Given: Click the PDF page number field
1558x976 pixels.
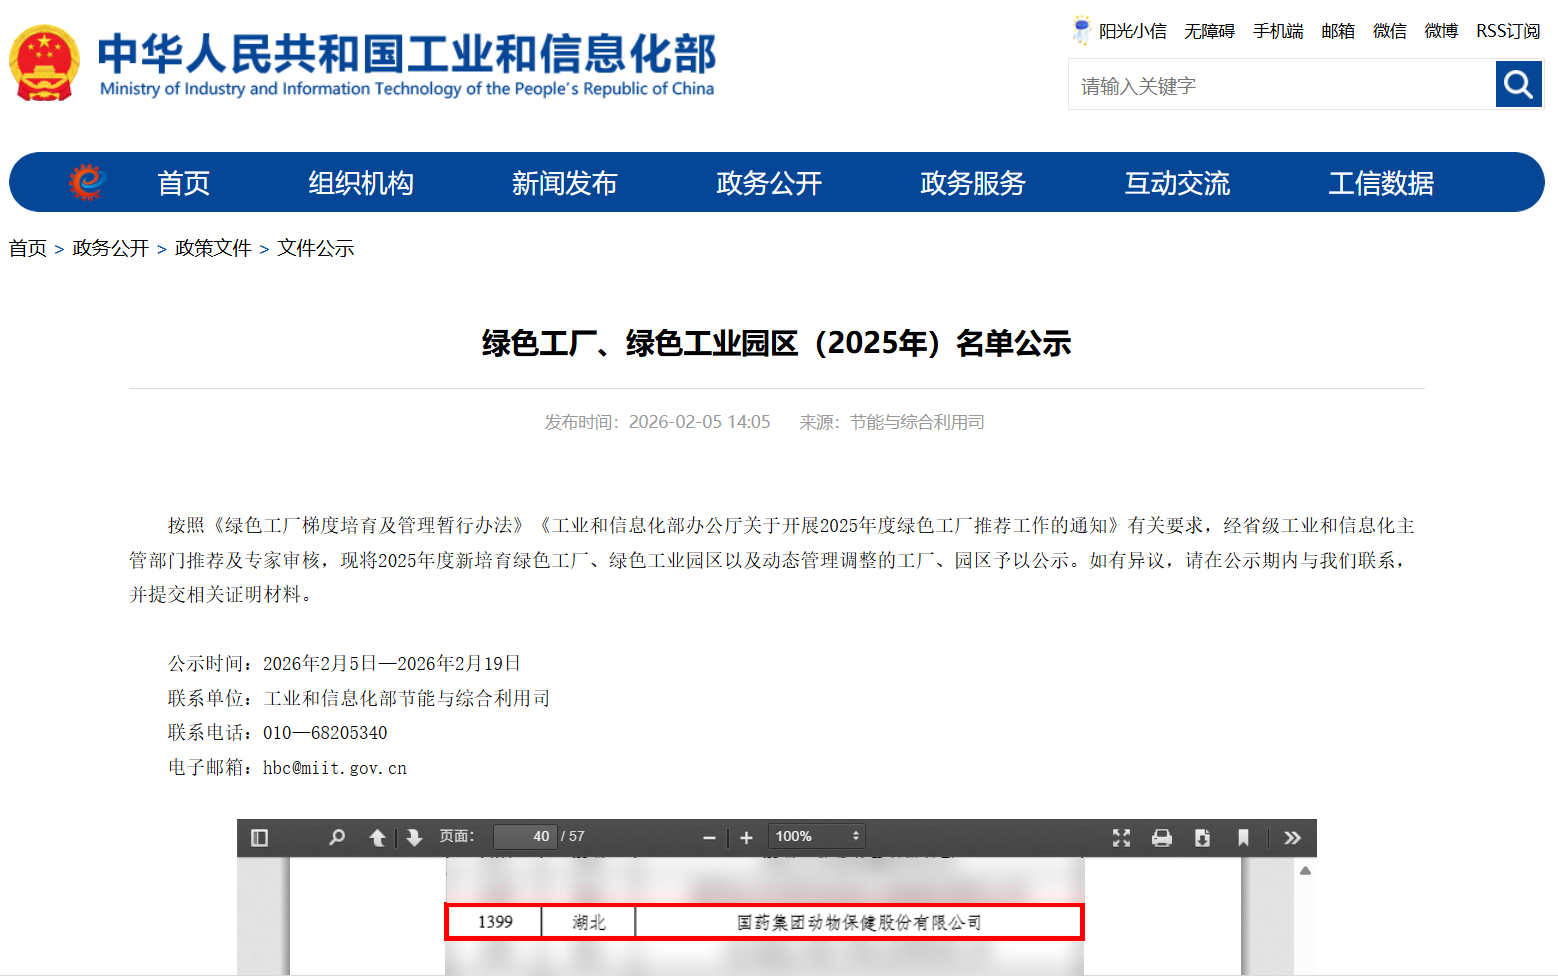Looking at the screenshot, I should (525, 837).
